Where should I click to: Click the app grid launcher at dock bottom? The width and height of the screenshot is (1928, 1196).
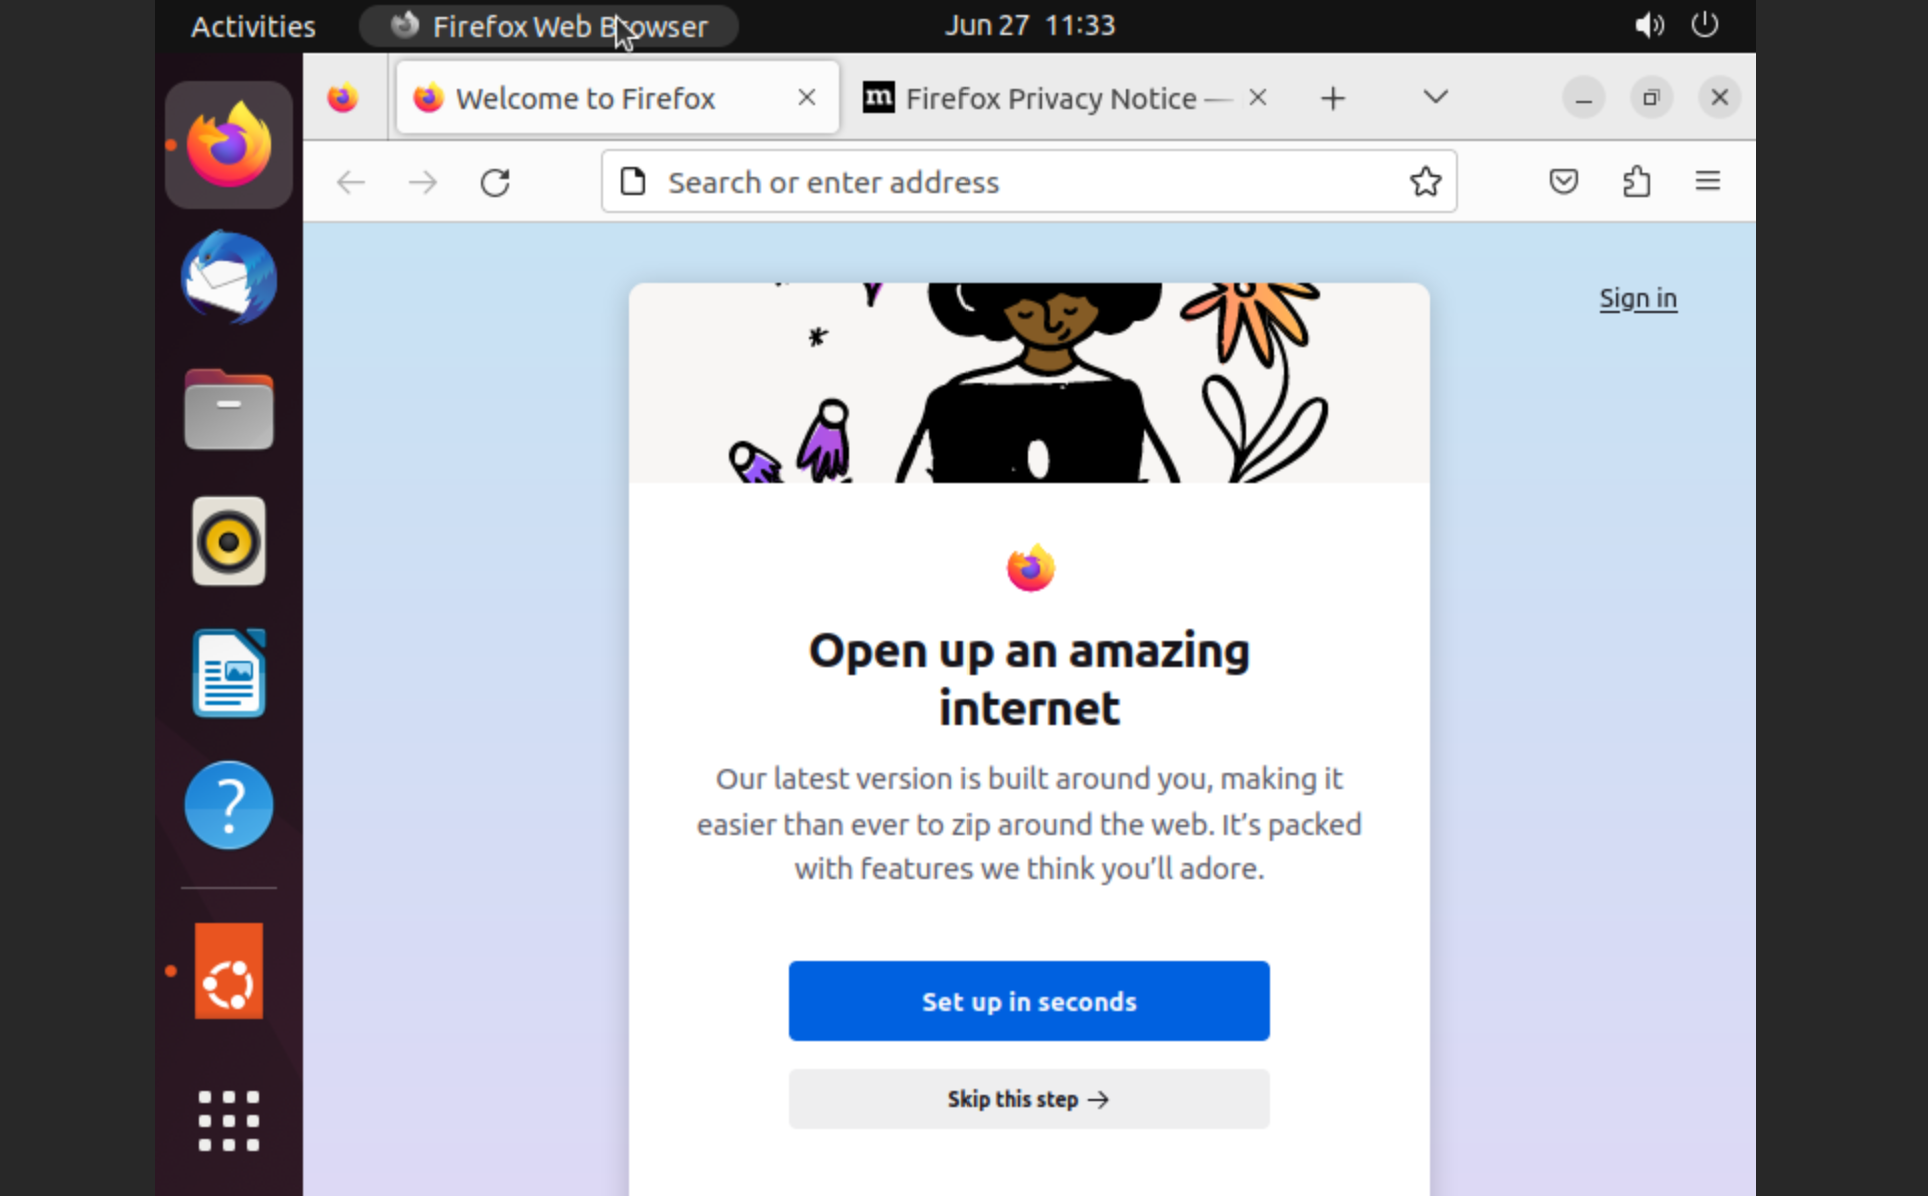coord(231,1117)
